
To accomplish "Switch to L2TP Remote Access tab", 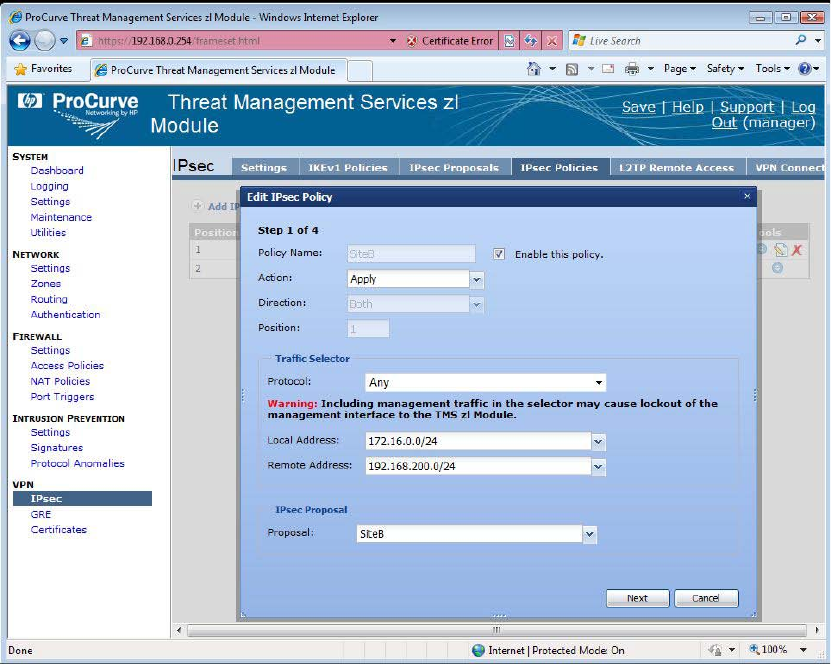I will [x=677, y=167].
